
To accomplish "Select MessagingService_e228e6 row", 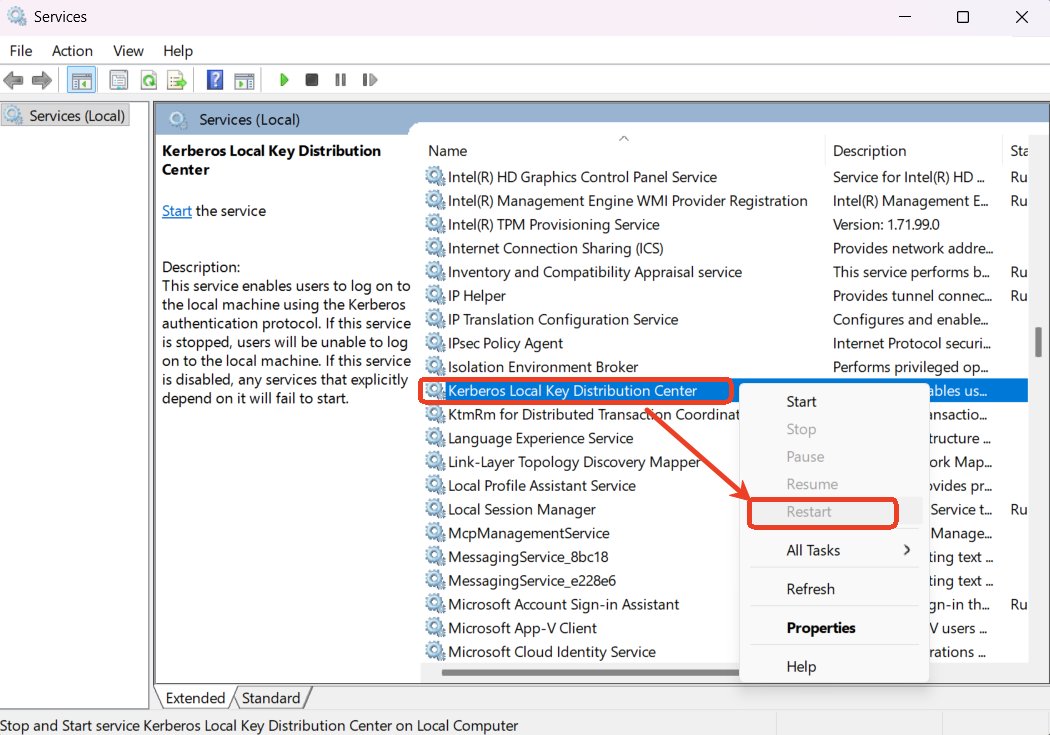I will pos(532,580).
